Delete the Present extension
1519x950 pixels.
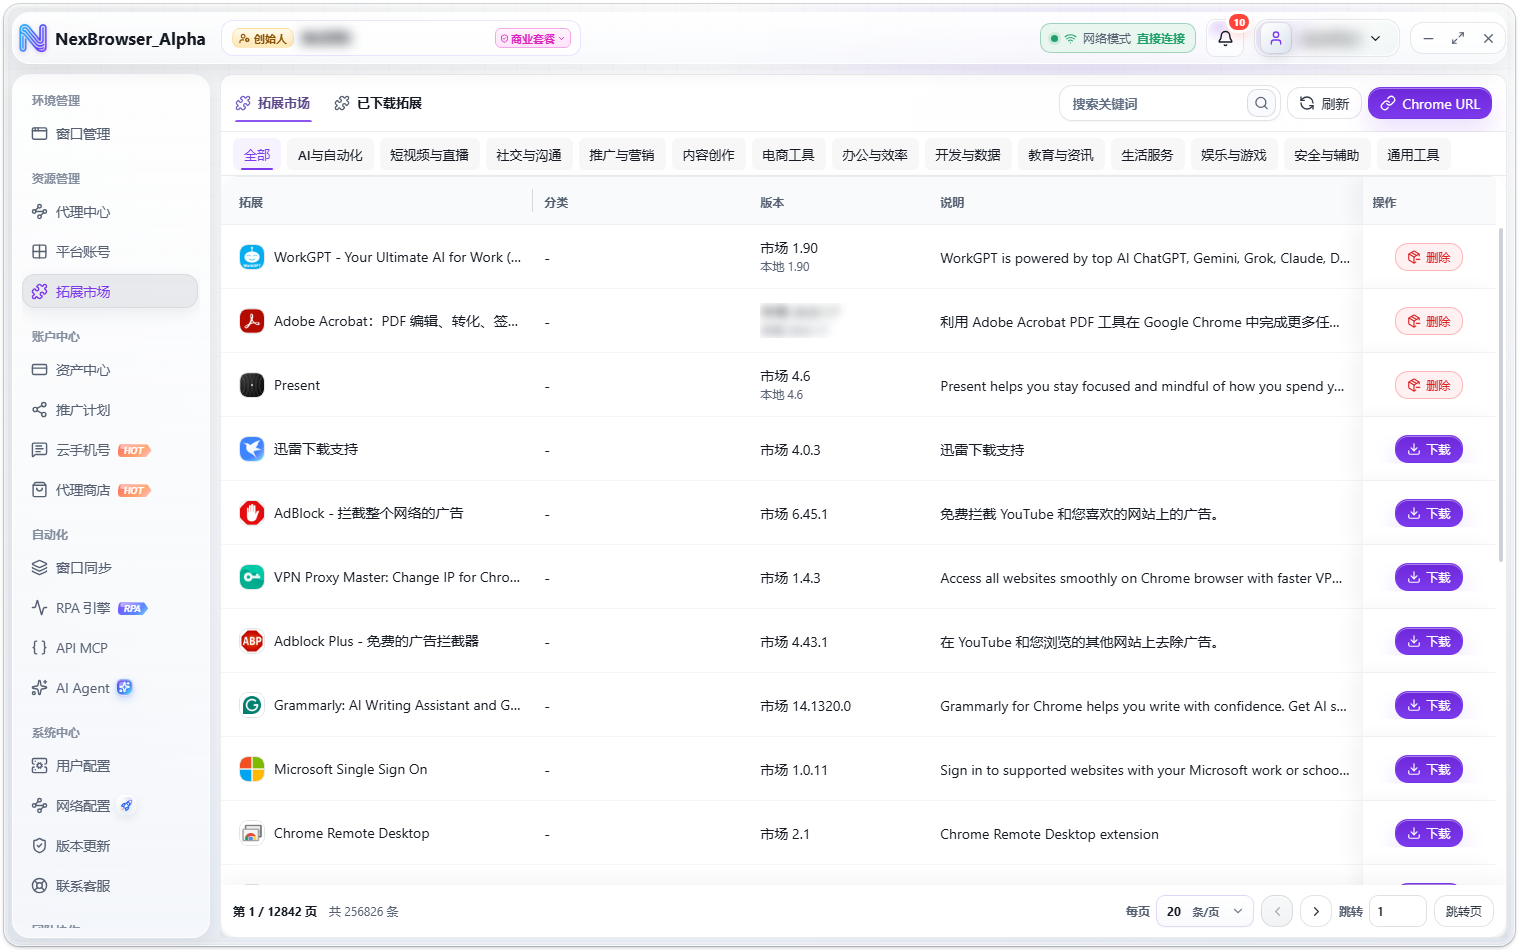point(1429,385)
